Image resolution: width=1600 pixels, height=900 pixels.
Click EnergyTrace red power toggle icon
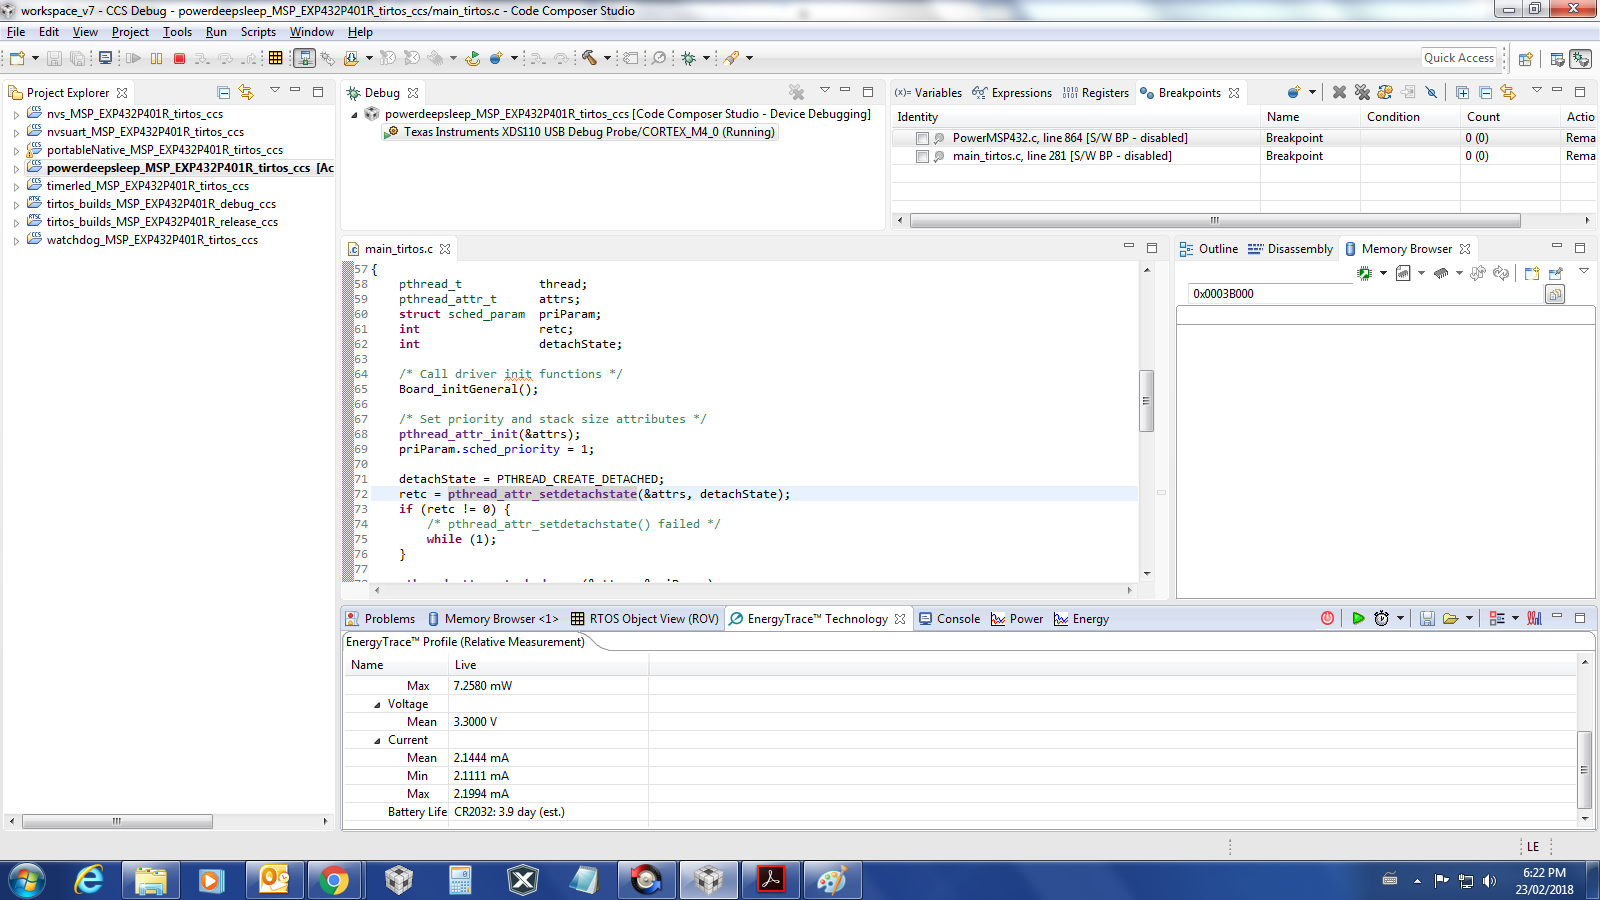tap(1327, 618)
